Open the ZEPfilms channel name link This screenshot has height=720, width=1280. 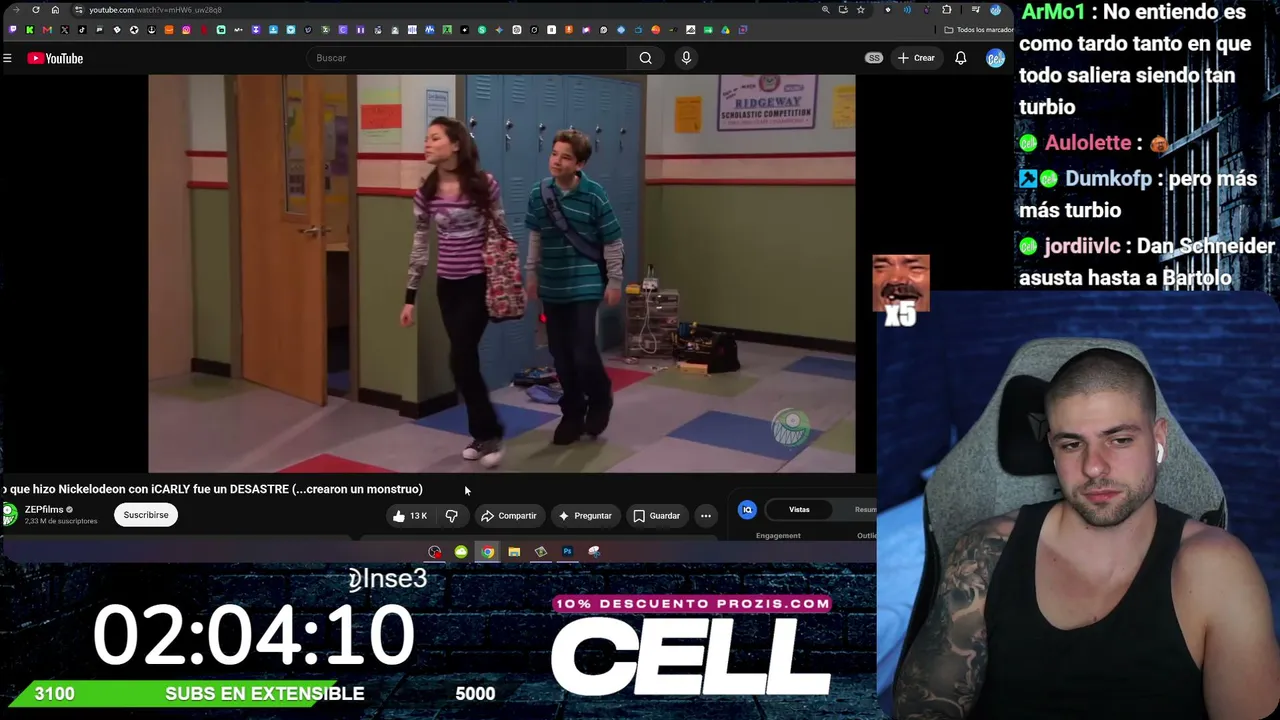(x=44, y=510)
